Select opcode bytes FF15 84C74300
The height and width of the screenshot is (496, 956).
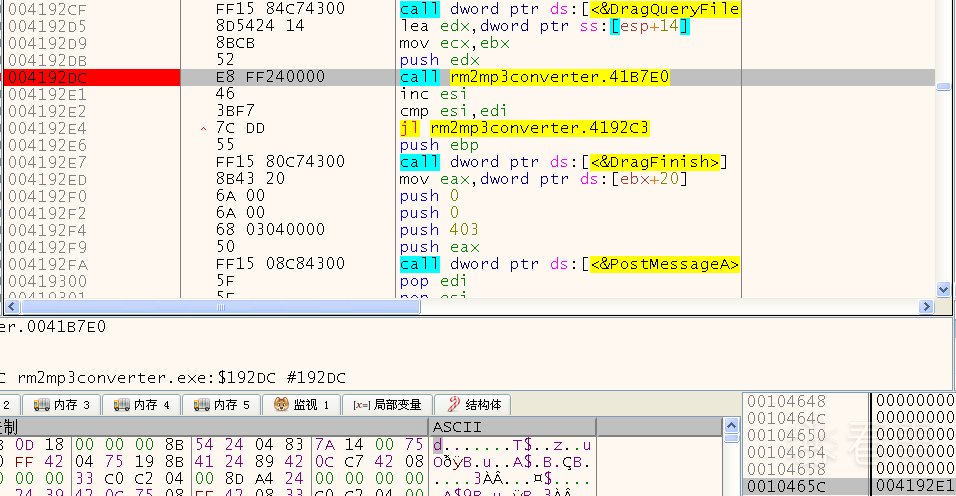(280, 9)
